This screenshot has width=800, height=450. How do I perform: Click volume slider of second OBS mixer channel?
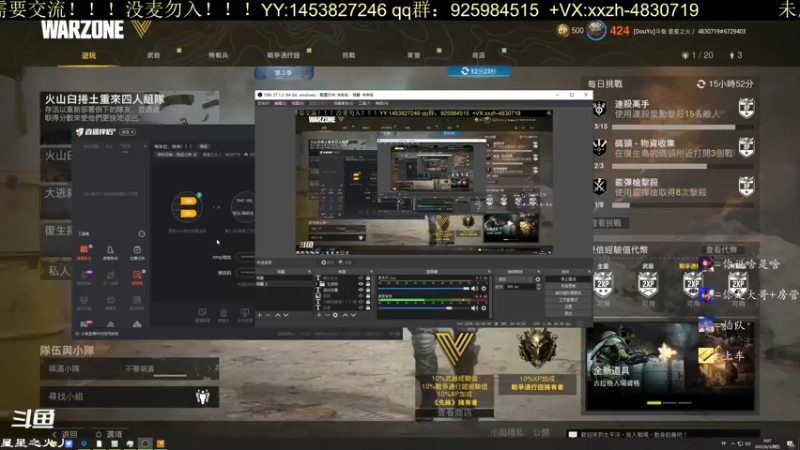(x=424, y=308)
